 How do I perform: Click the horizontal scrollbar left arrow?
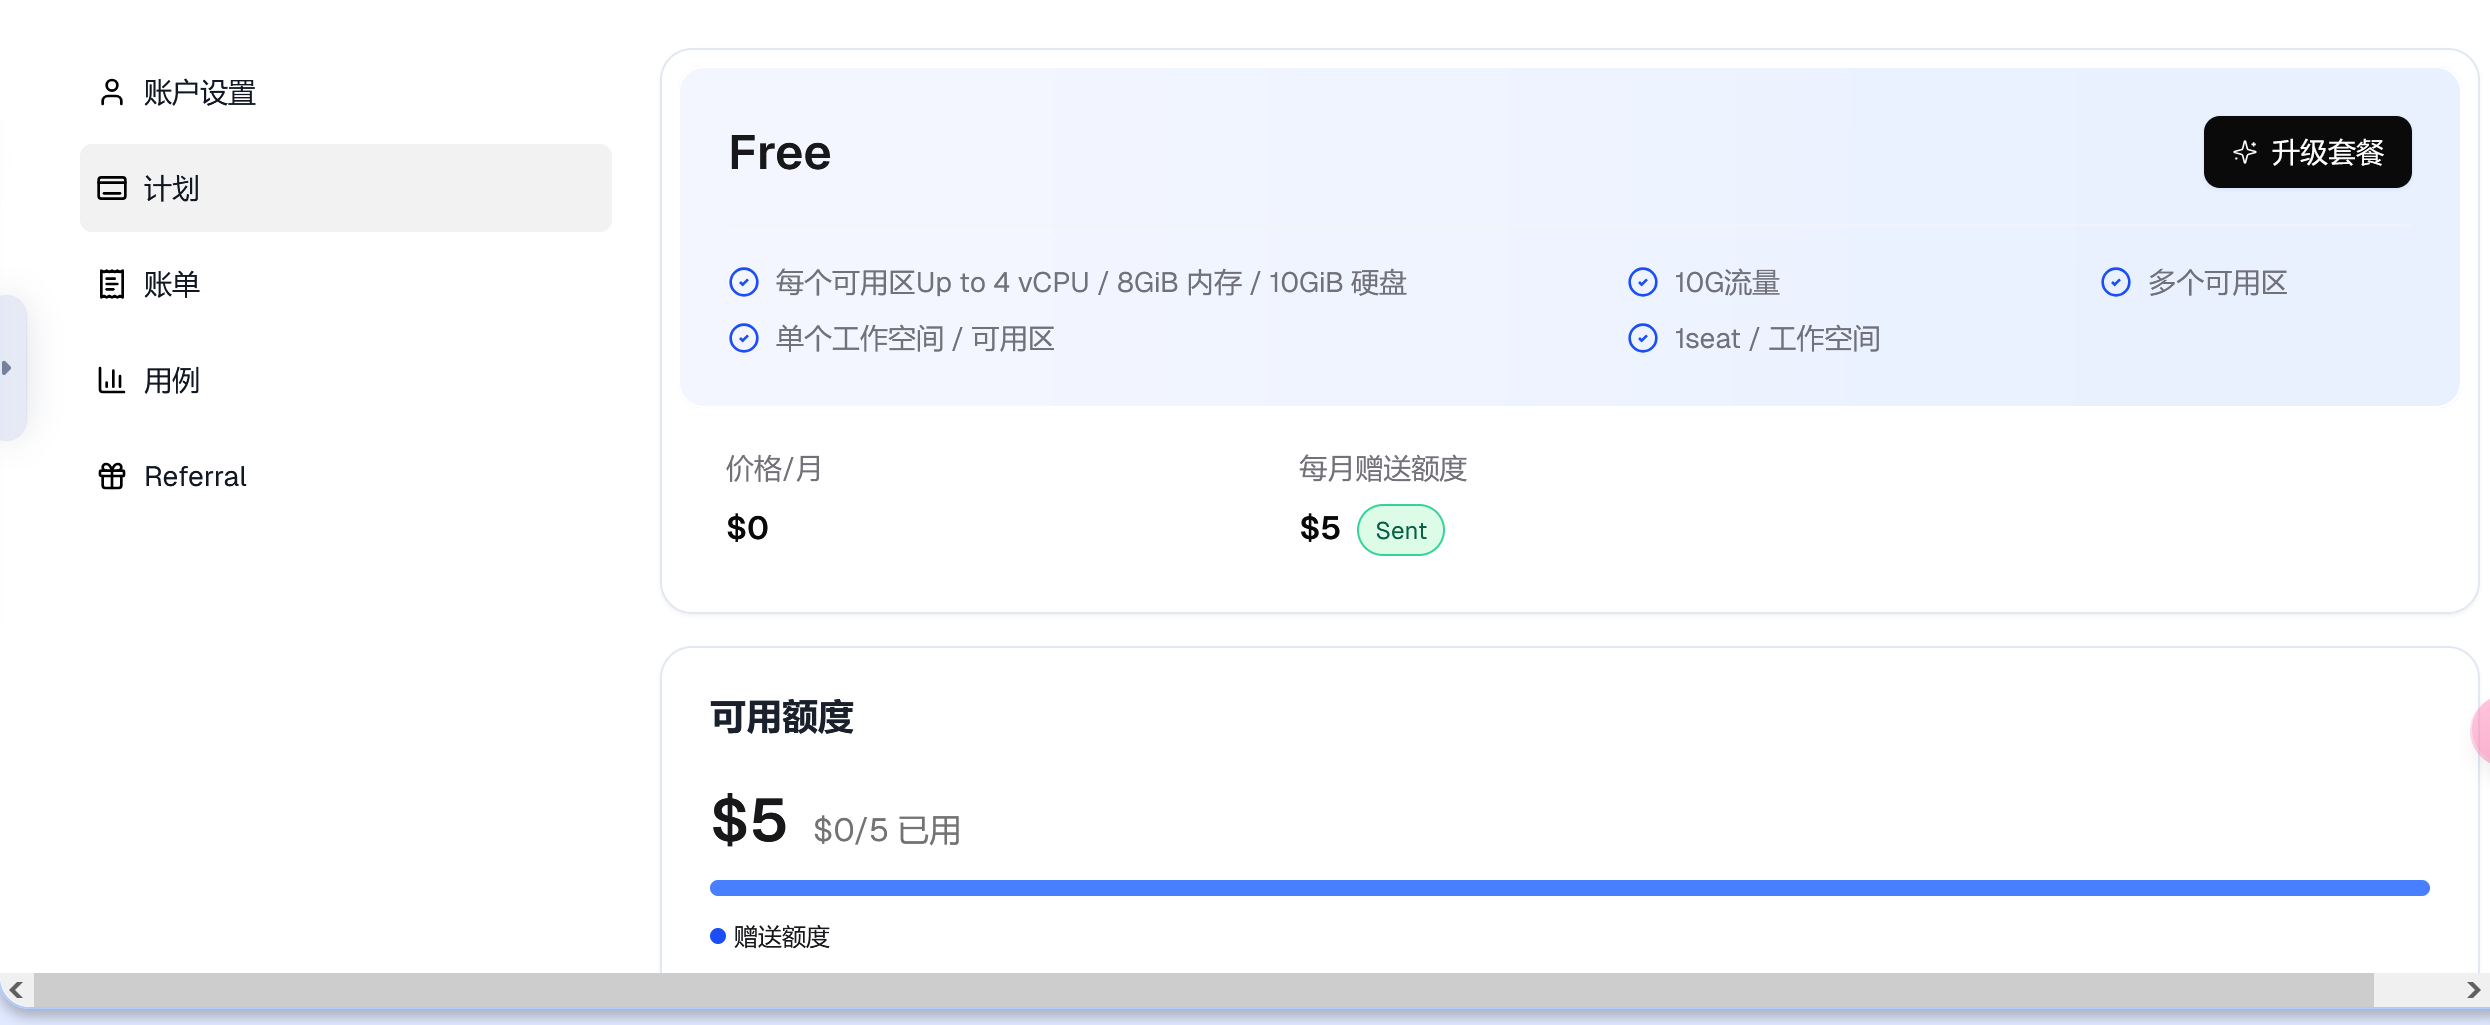(x=16, y=990)
